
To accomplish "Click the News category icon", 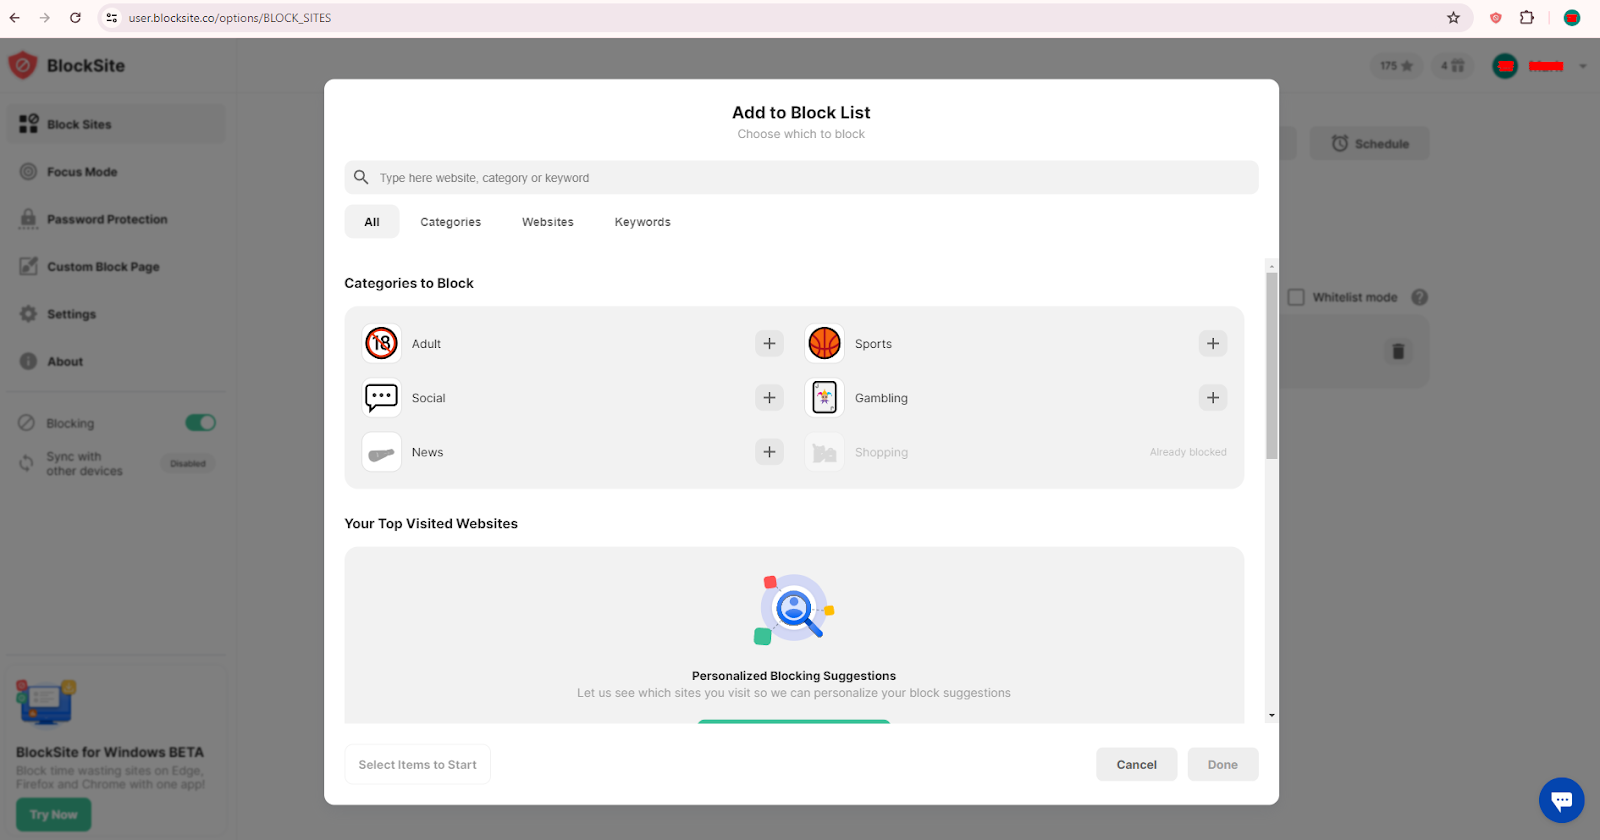I will click(382, 452).
